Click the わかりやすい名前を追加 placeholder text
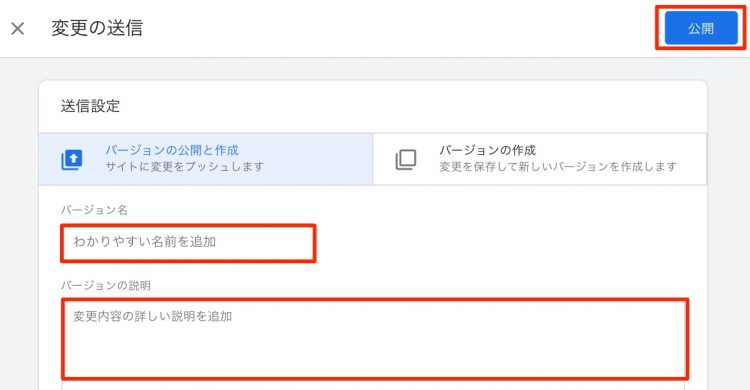This screenshot has width=750, height=390. pyautogui.click(x=144, y=242)
